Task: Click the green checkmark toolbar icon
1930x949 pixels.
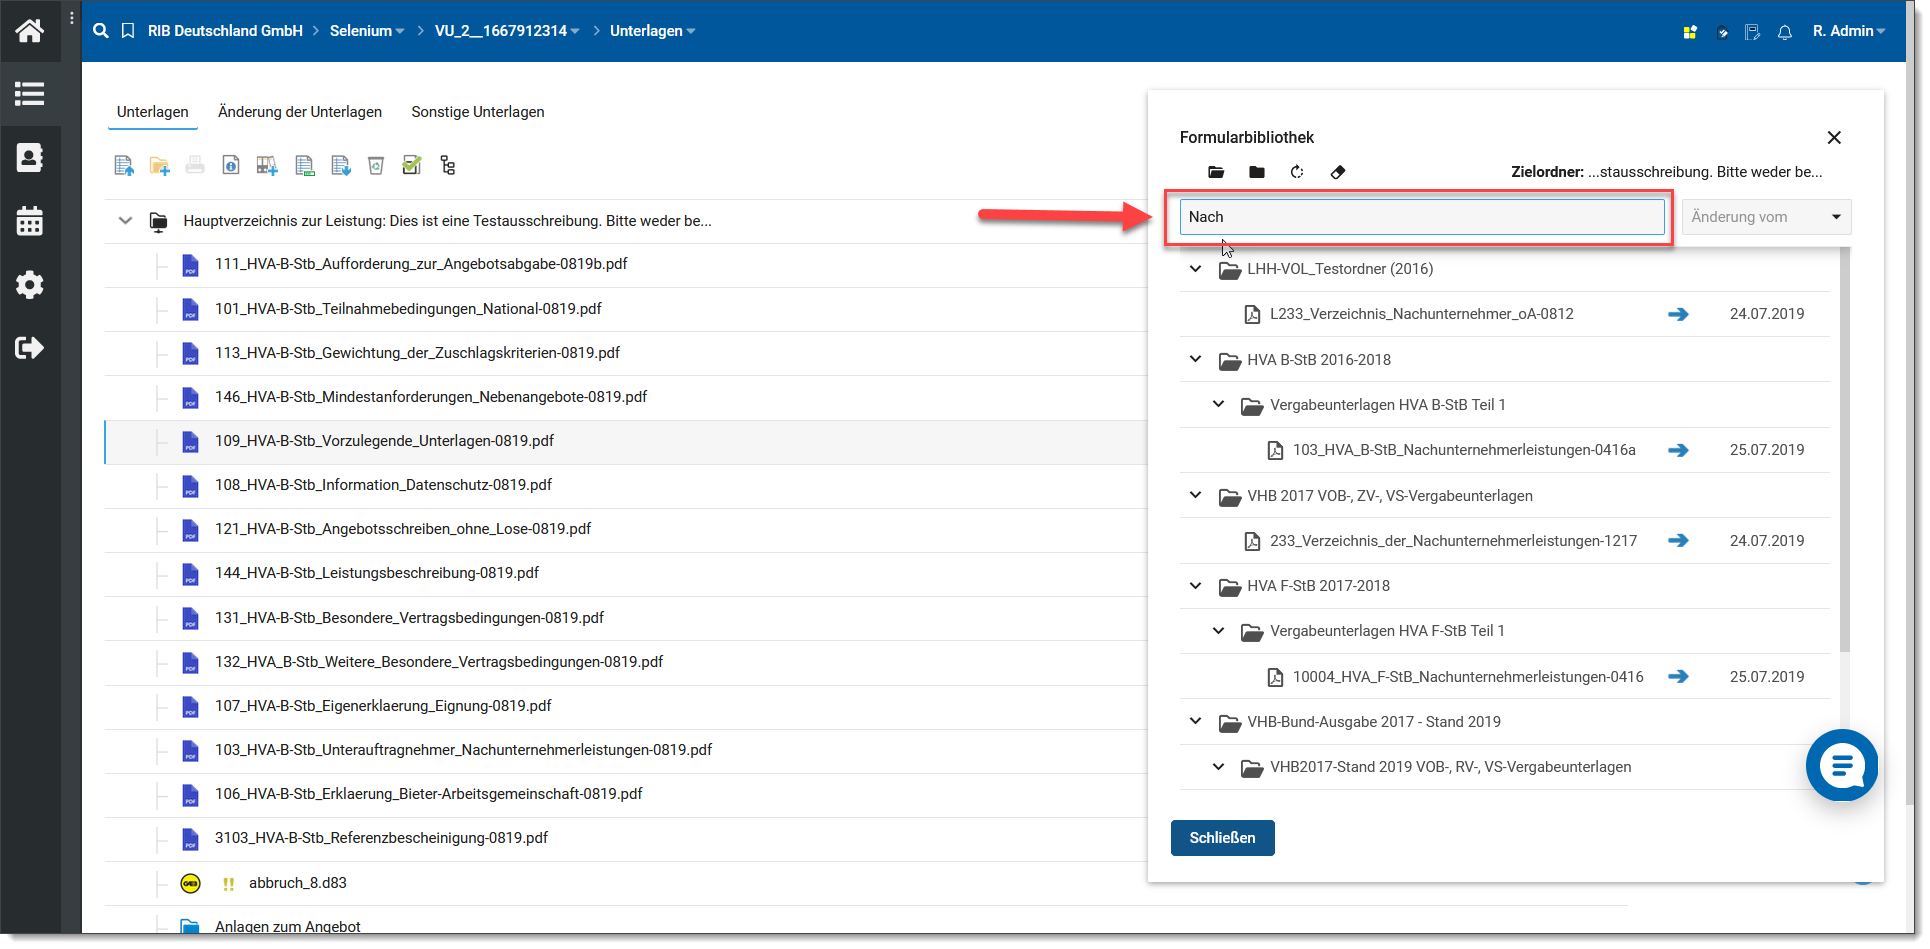Action: click(411, 165)
